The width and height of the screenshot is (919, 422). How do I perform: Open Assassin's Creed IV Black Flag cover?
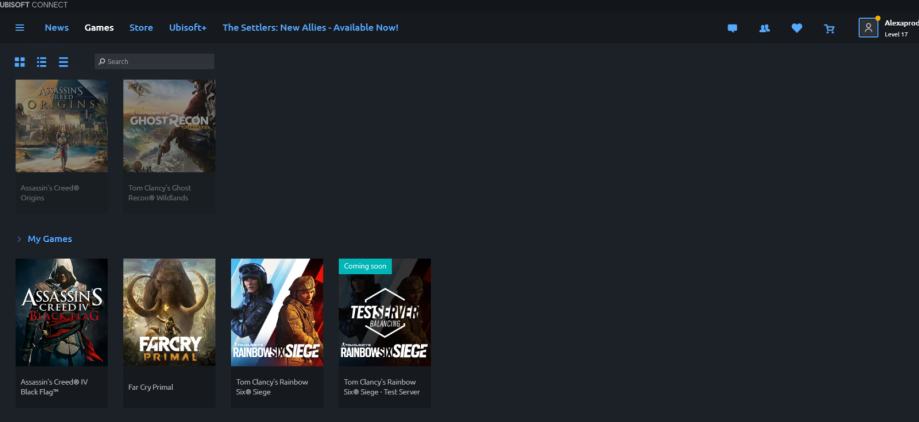coord(62,312)
